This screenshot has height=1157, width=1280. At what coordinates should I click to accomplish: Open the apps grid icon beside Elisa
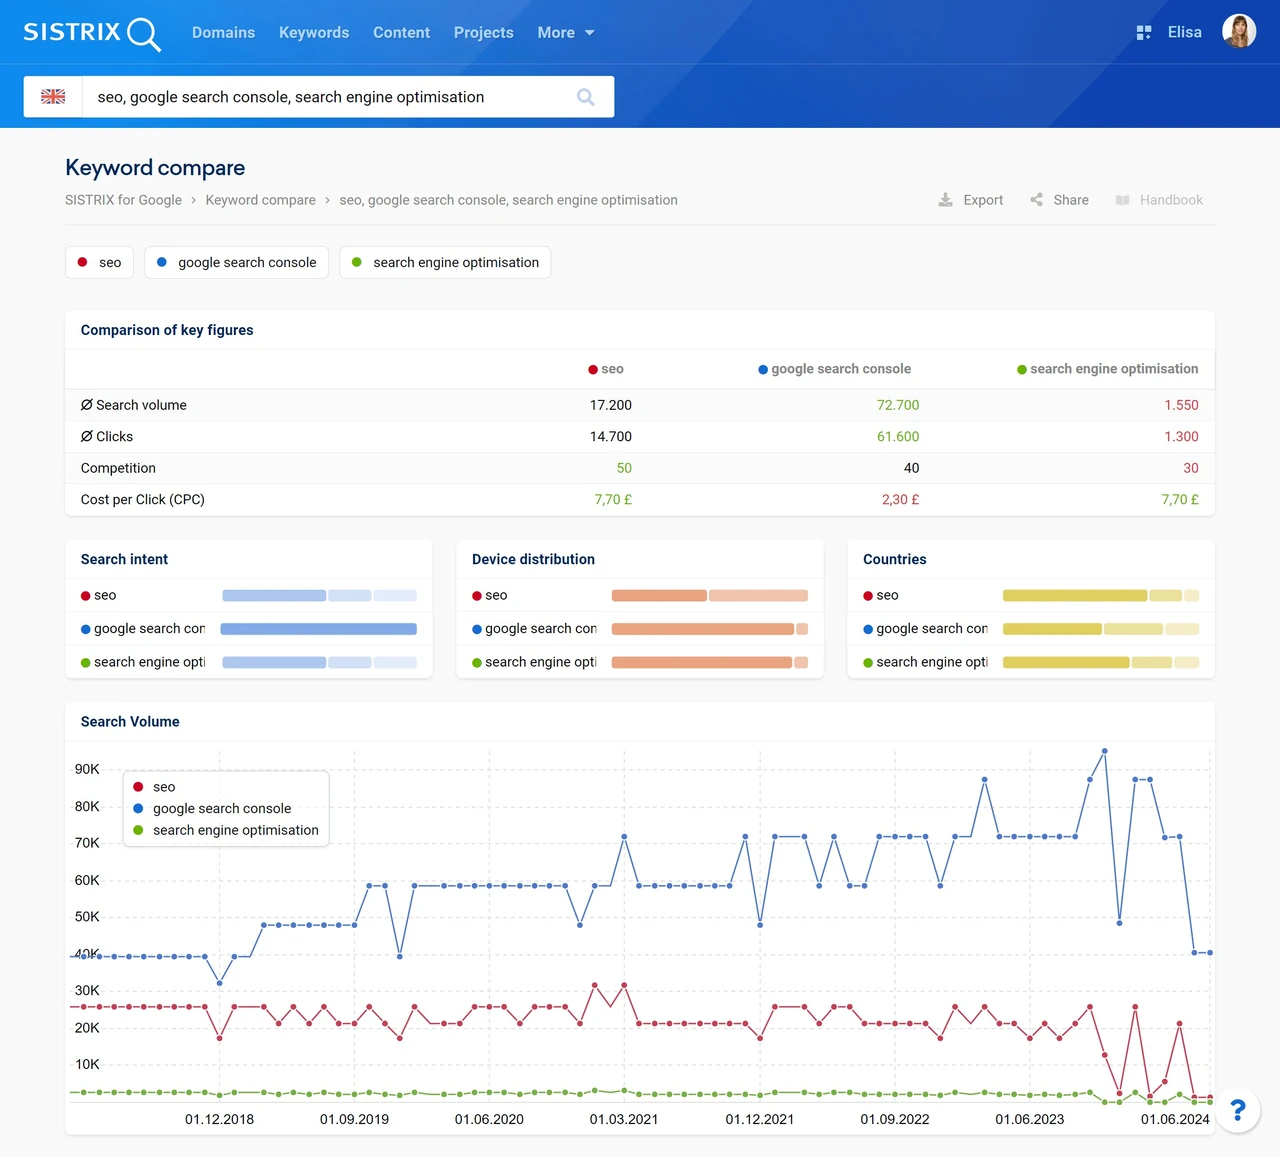point(1144,33)
